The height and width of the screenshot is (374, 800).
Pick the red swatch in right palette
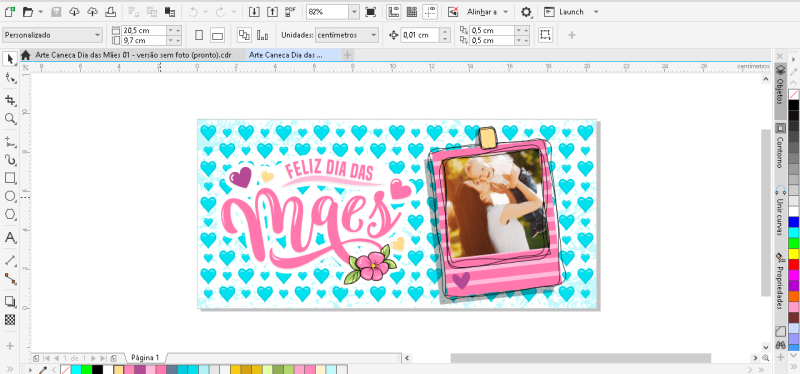click(x=793, y=264)
